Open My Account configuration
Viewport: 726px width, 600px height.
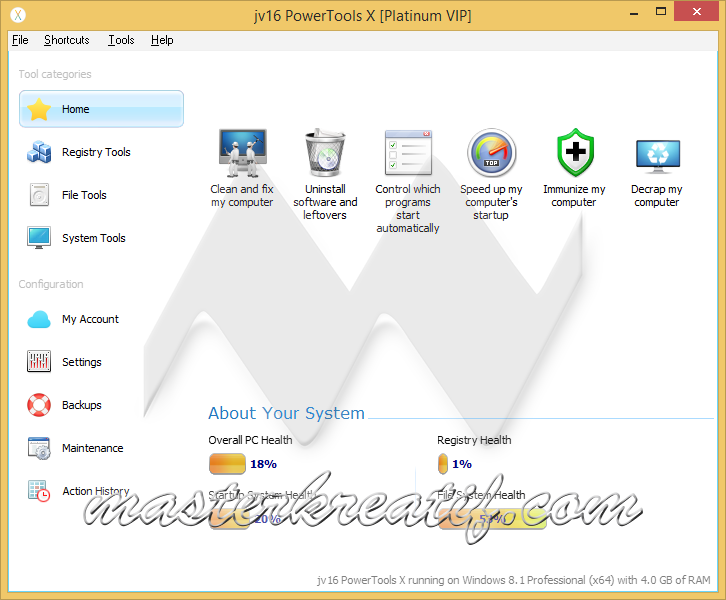click(x=90, y=319)
